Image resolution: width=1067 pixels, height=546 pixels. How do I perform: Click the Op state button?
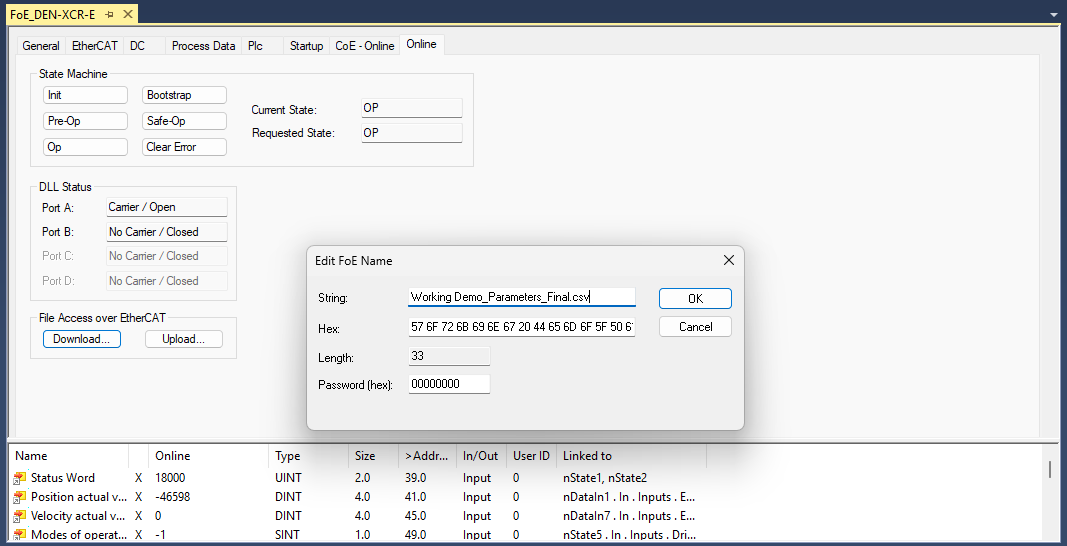pyautogui.click(x=85, y=147)
